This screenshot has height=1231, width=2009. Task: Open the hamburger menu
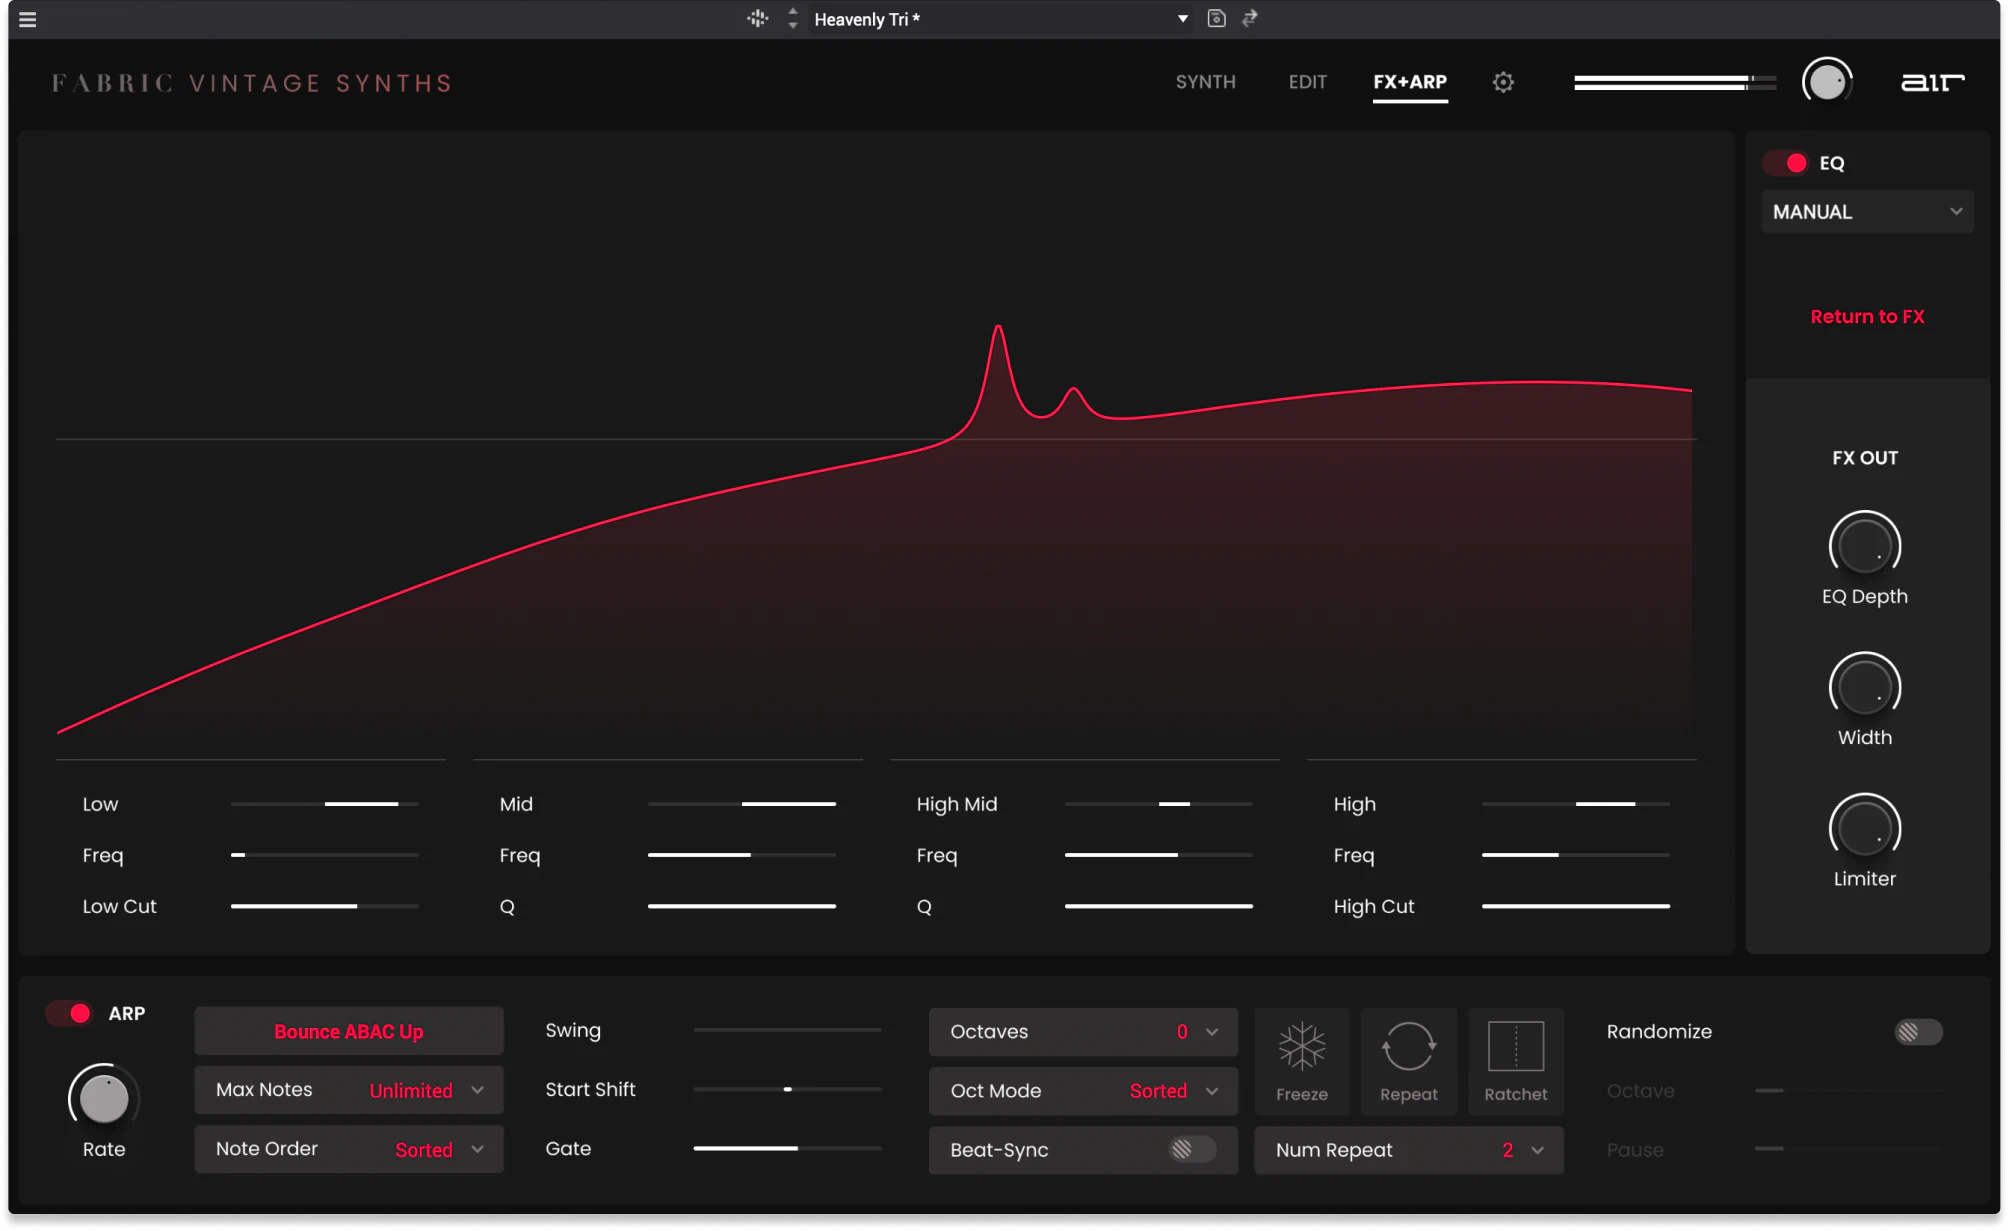pyautogui.click(x=28, y=19)
